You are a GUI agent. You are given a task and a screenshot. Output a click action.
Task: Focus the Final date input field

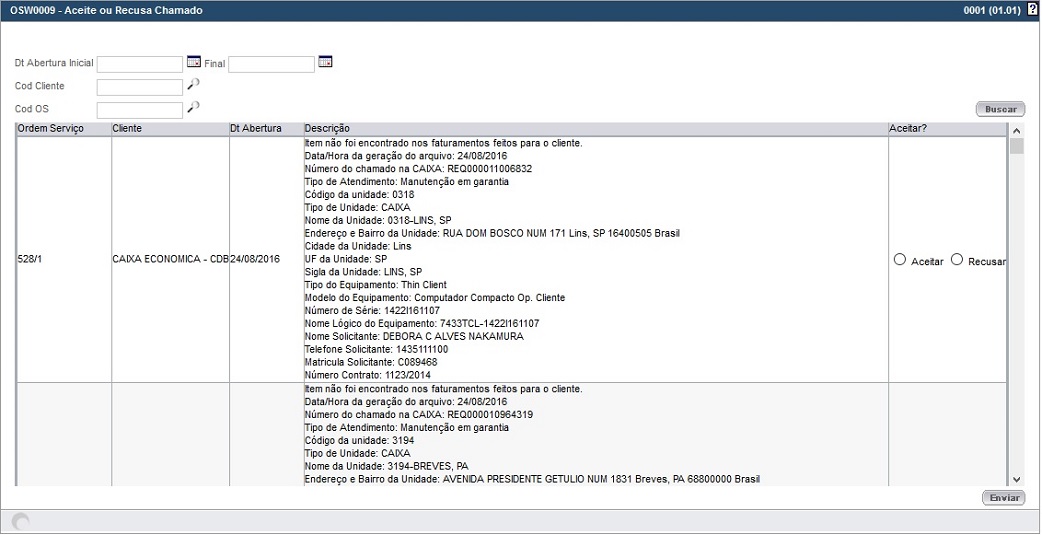pos(271,64)
